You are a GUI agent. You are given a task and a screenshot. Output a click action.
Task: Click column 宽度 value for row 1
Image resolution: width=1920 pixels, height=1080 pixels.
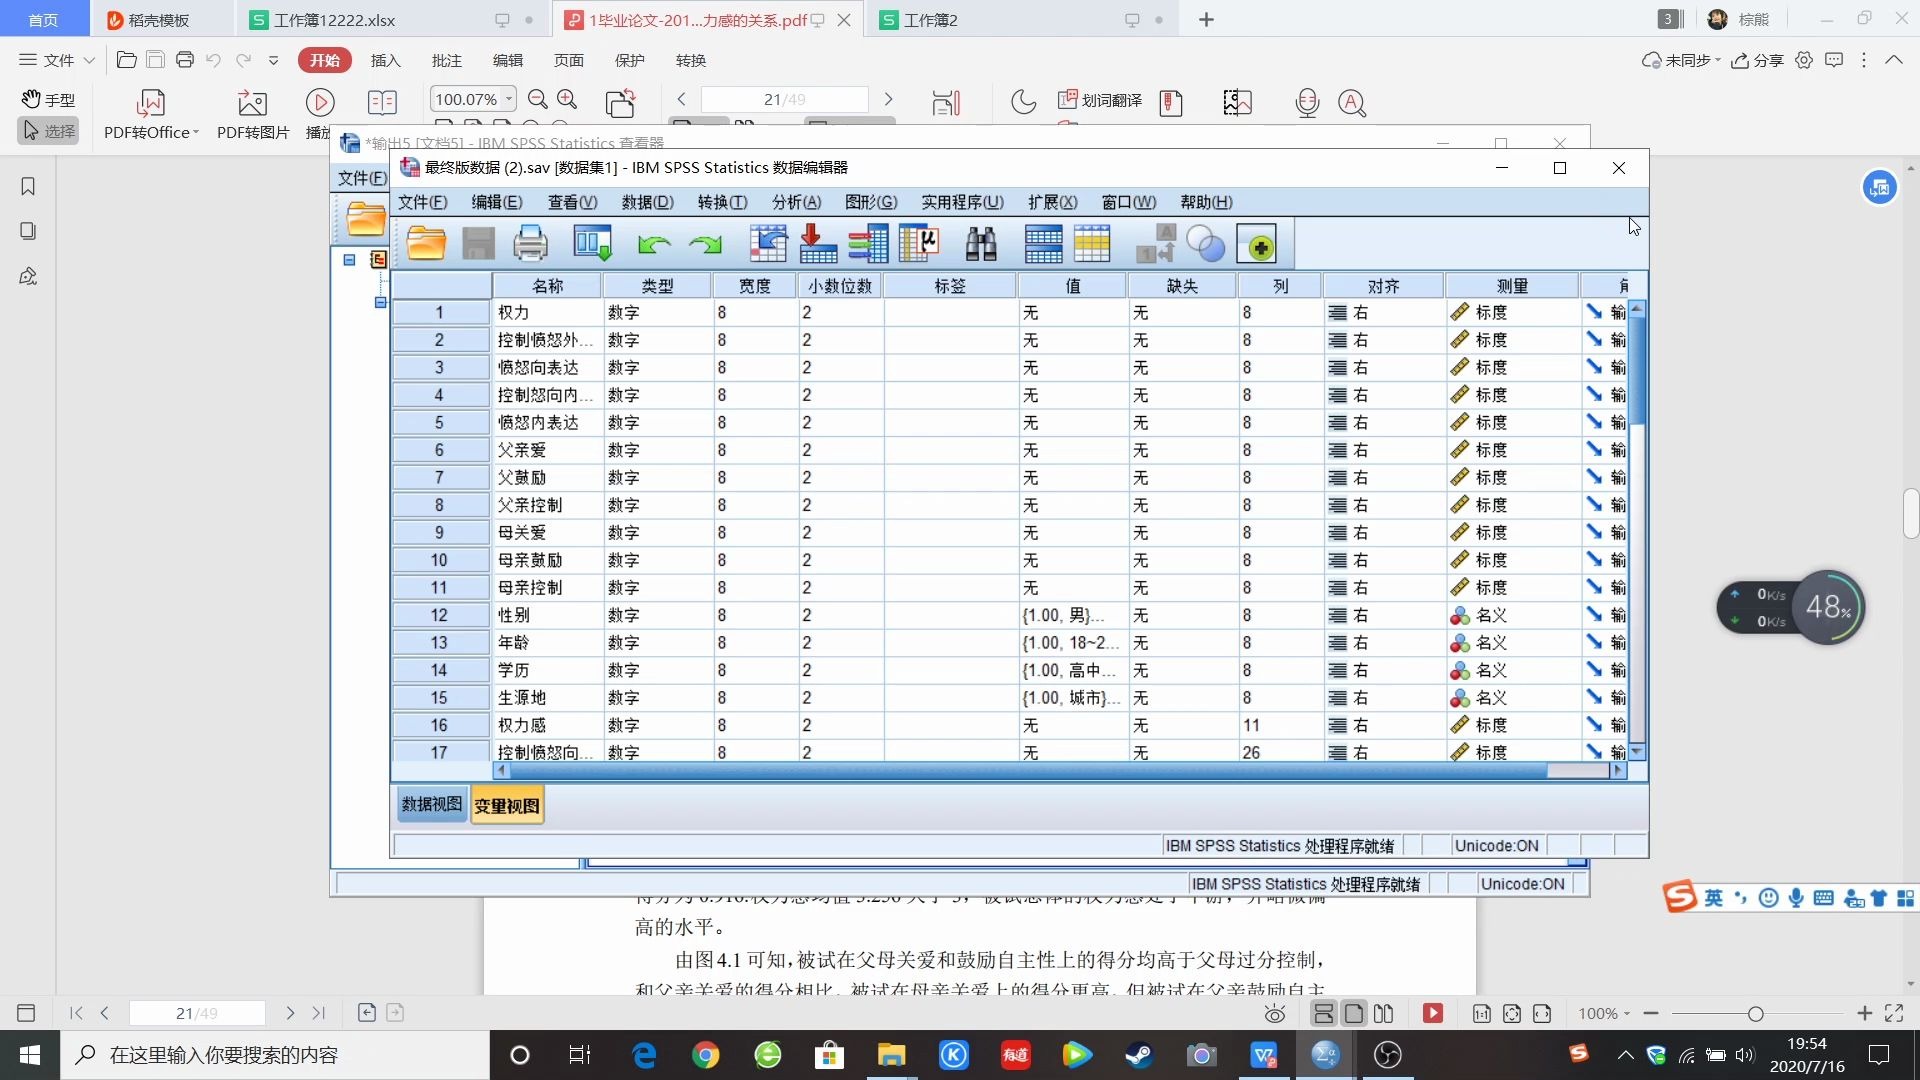753,313
